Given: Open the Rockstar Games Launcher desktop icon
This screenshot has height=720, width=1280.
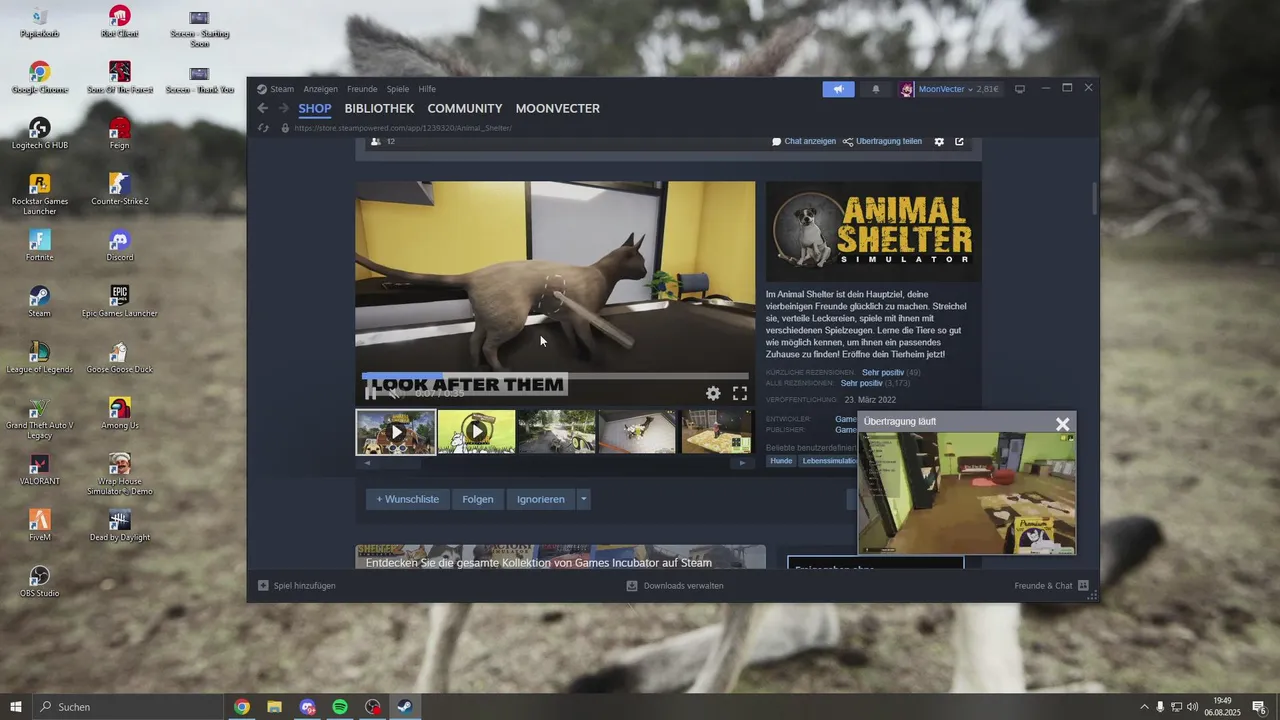Looking at the screenshot, I should (x=39, y=195).
